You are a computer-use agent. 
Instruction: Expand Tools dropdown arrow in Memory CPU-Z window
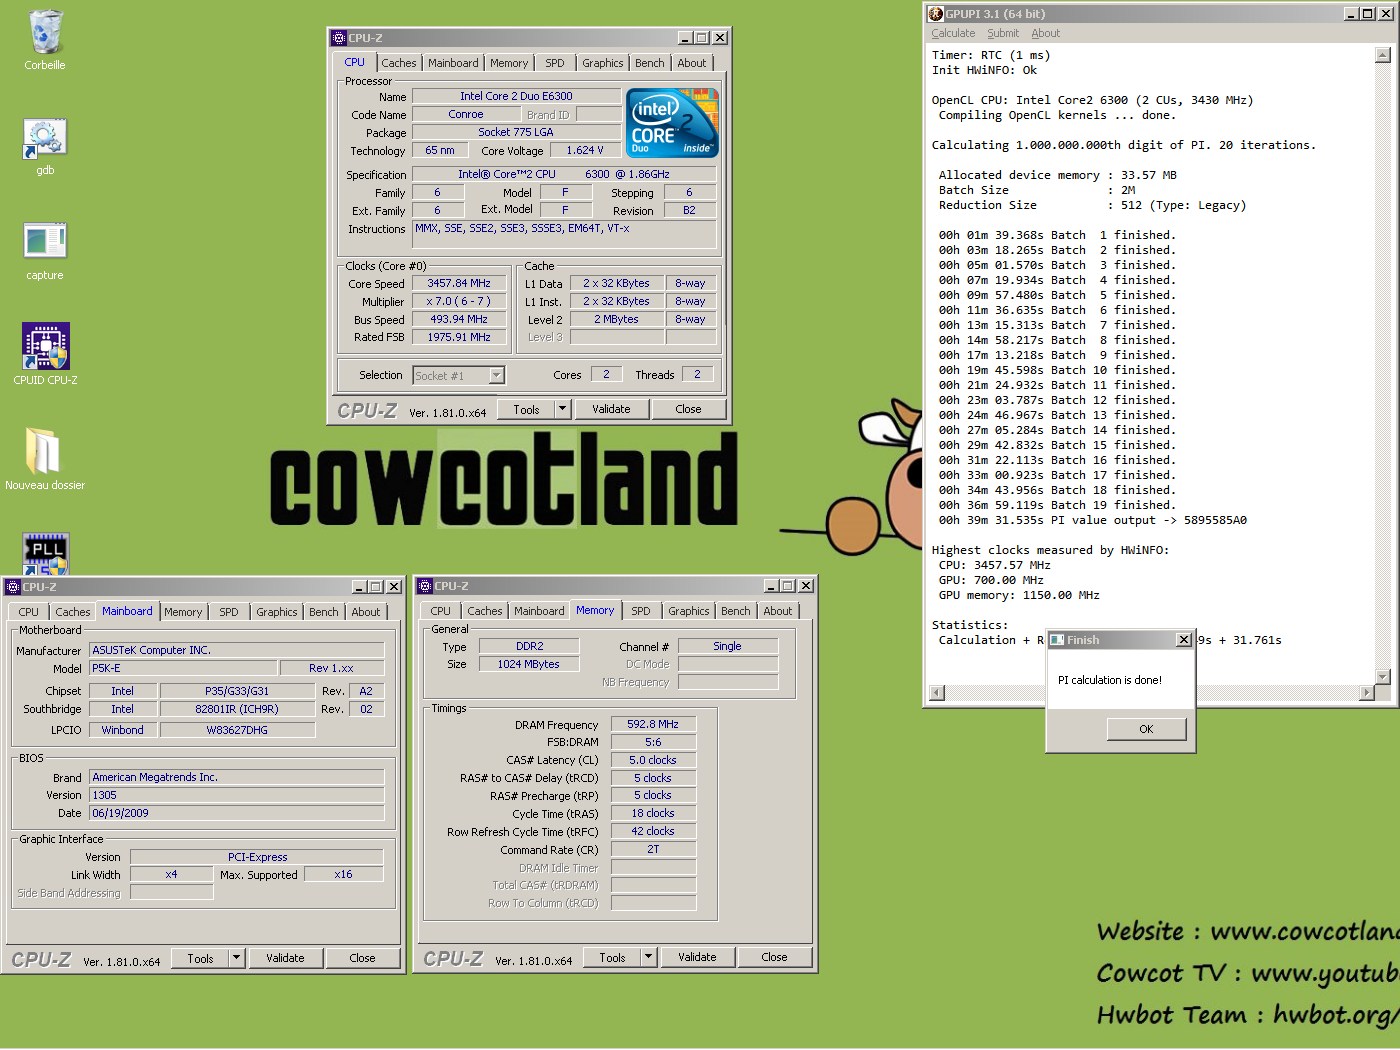(648, 957)
